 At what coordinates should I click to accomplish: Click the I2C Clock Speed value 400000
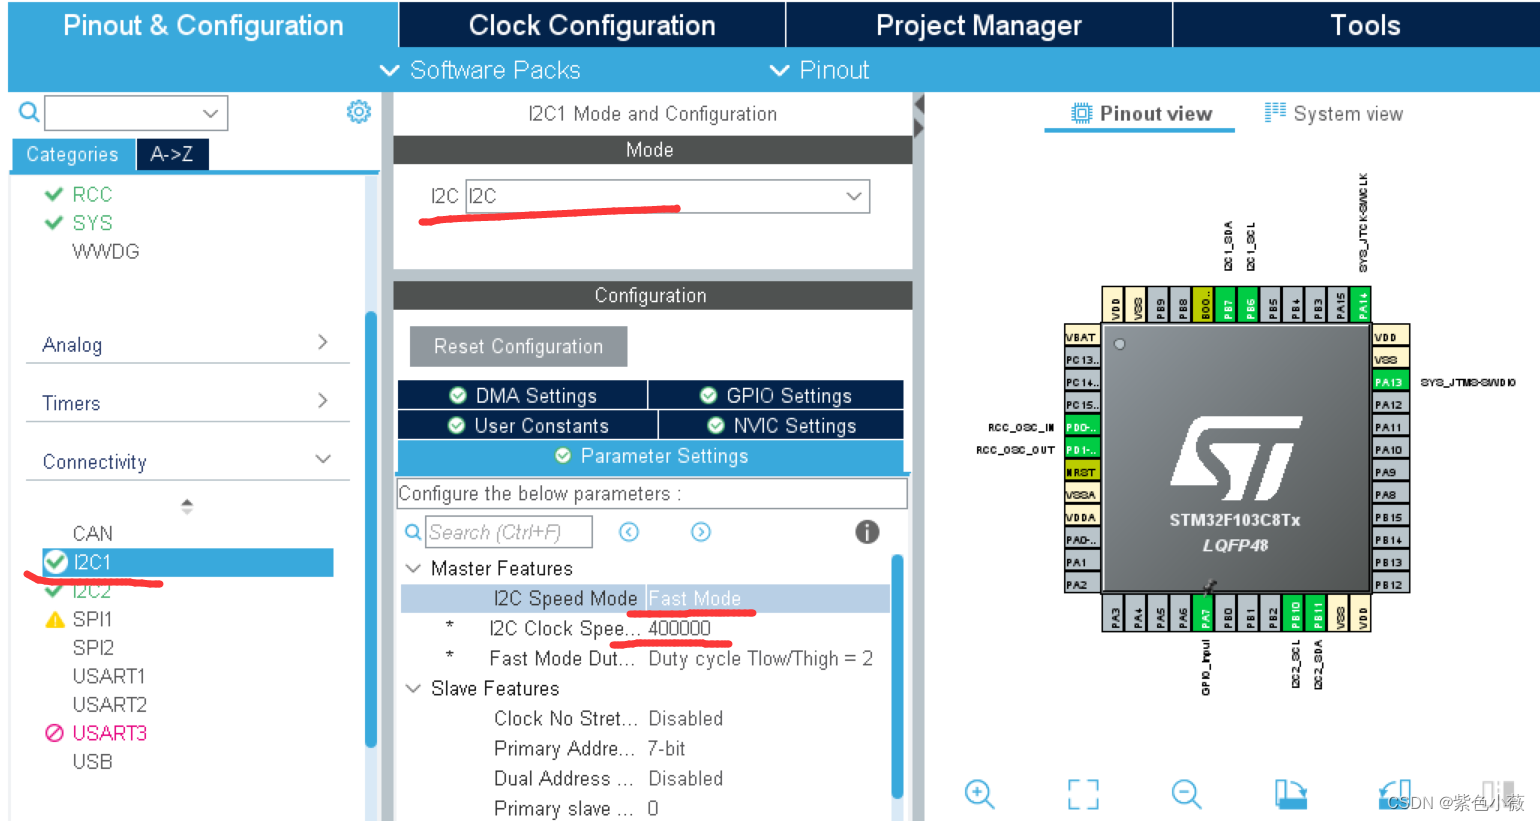click(679, 628)
